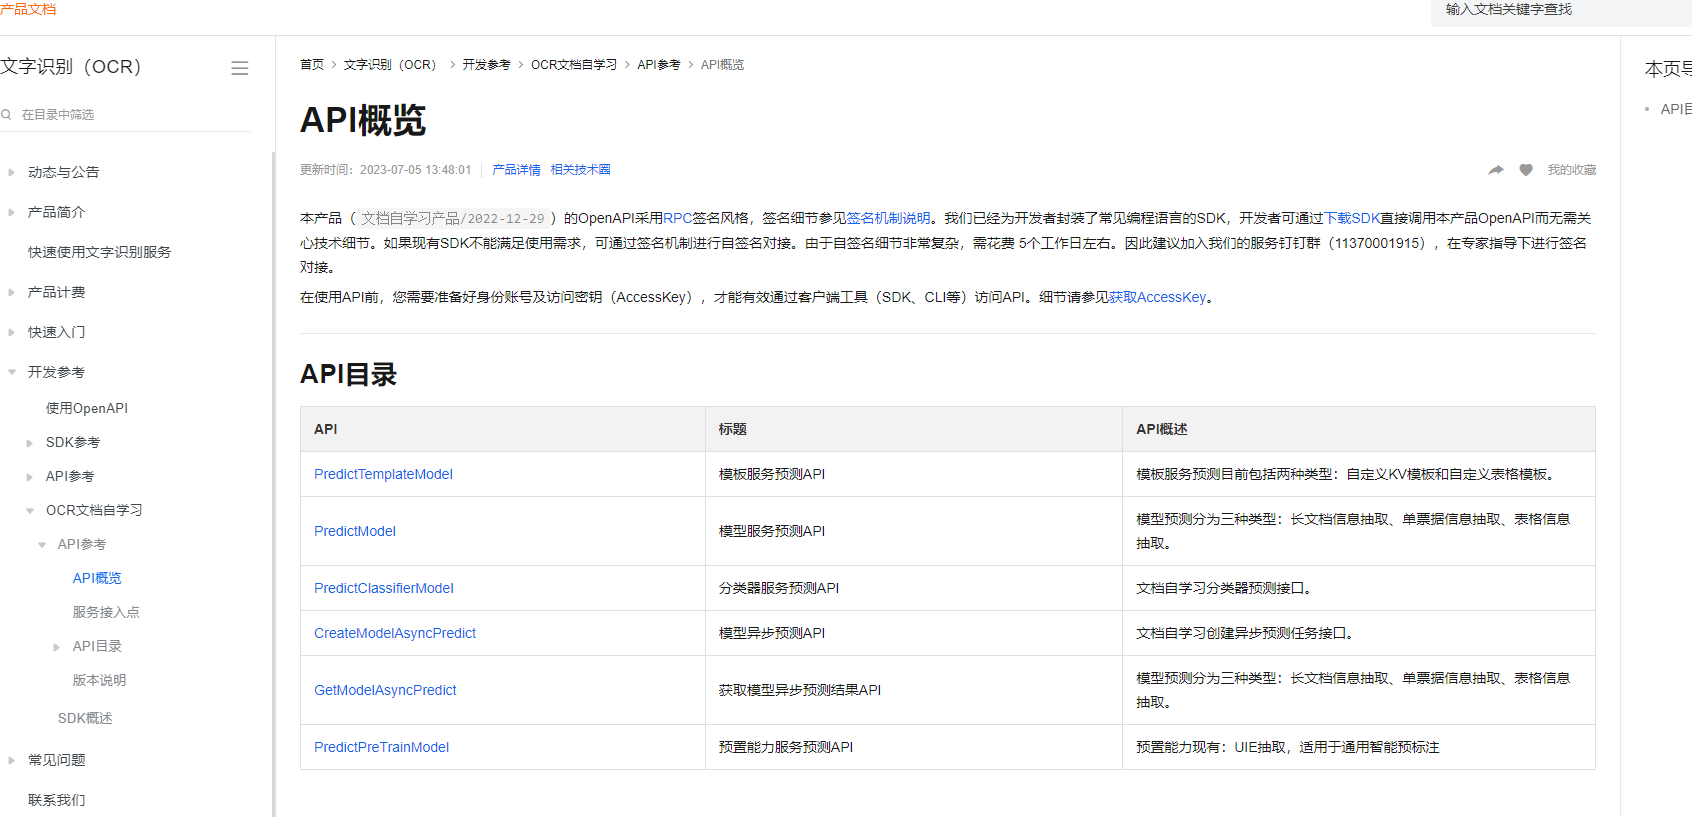
Task: Click 开发参考 breadcrumb link
Action: [x=486, y=64]
